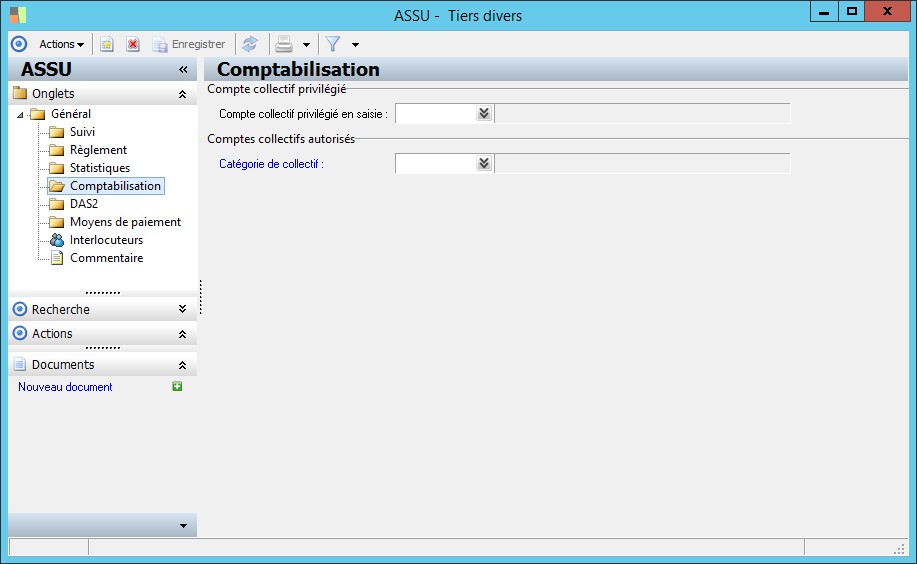This screenshot has width=917, height=564.
Task: Open the DAS2 tab in the tree
Action: 84,204
